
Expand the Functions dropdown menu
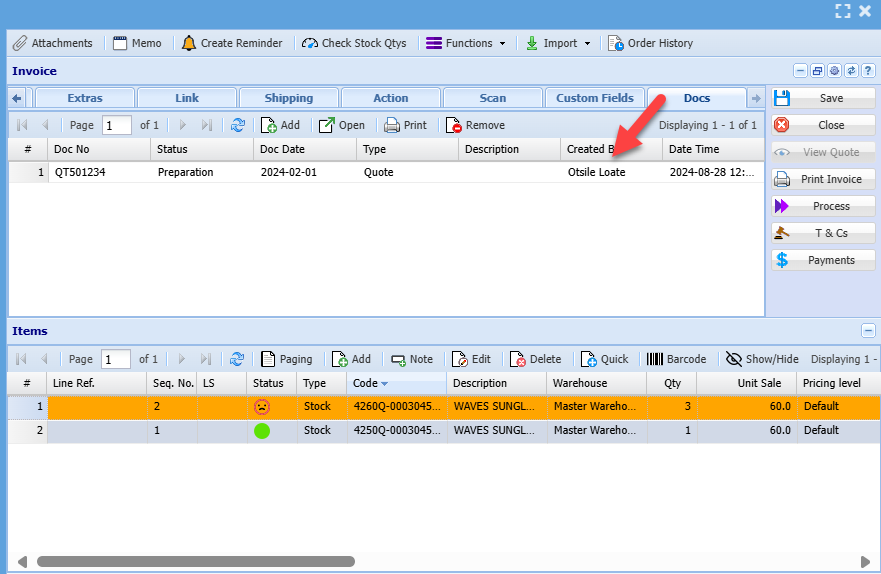(x=466, y=43)
